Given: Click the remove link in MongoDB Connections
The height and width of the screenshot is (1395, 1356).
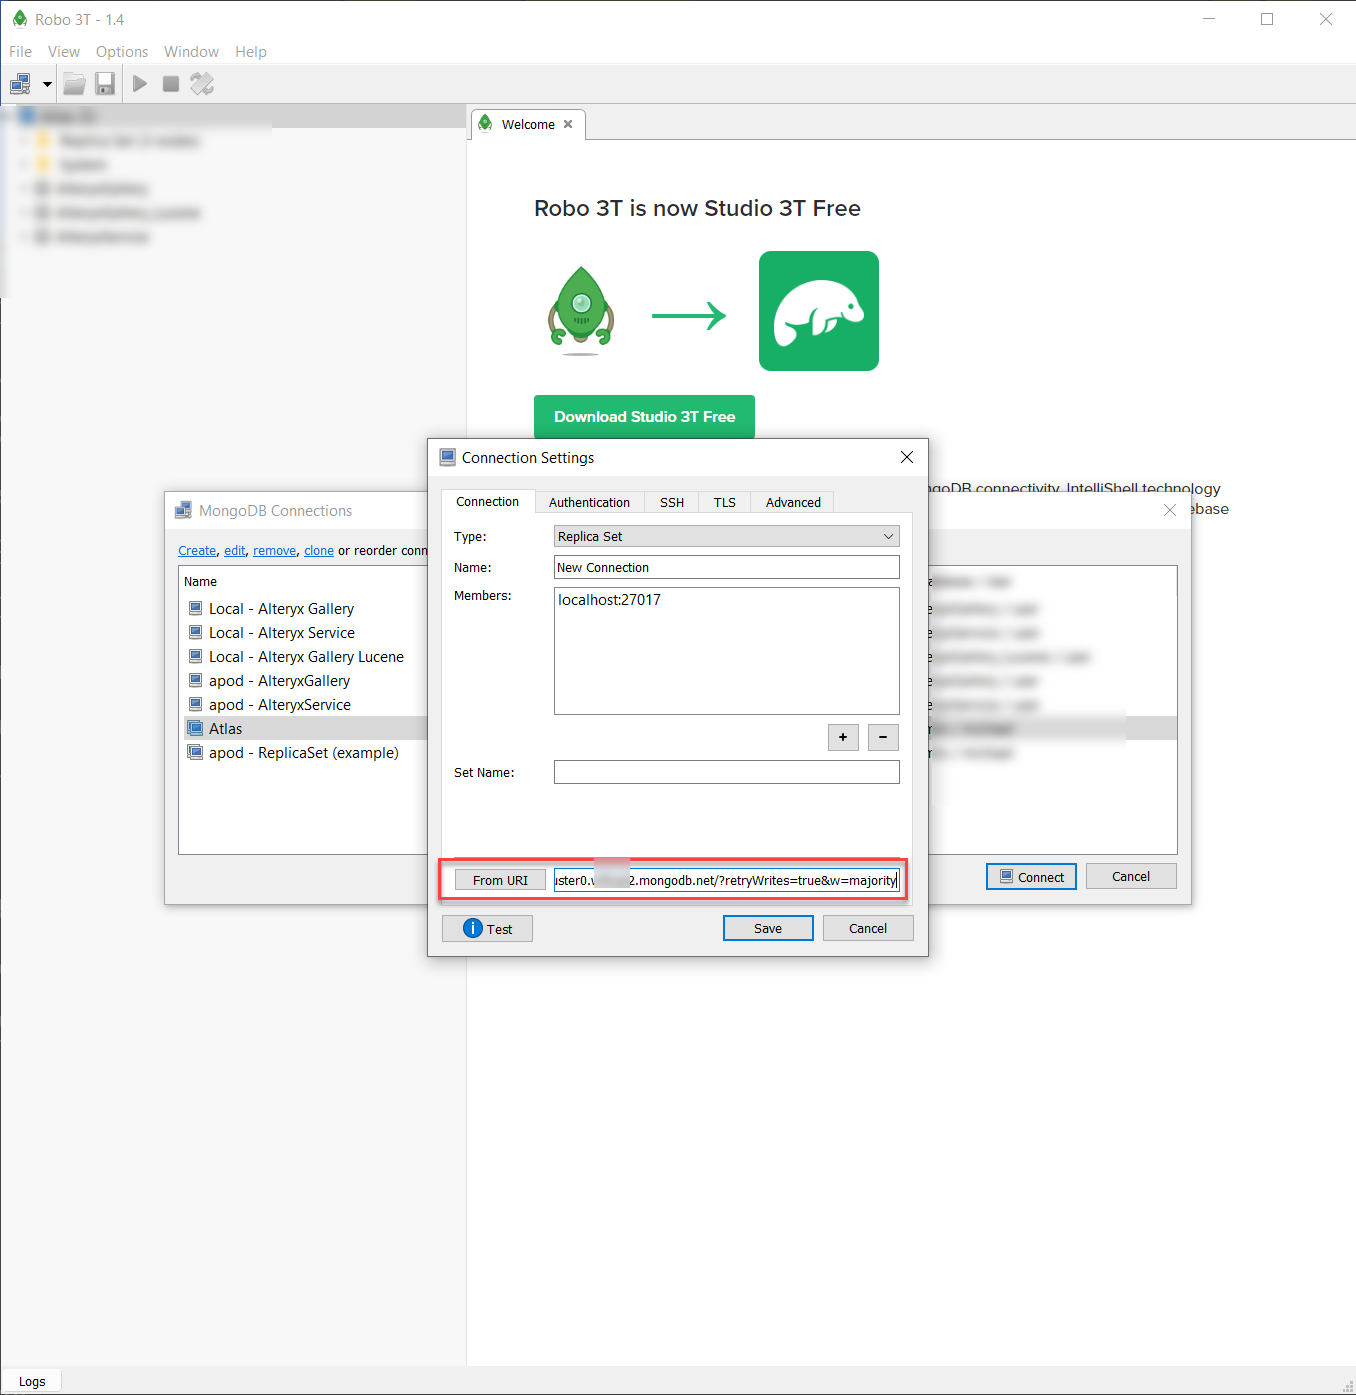Looking at the screenshot, I should (x=274, y=550).
